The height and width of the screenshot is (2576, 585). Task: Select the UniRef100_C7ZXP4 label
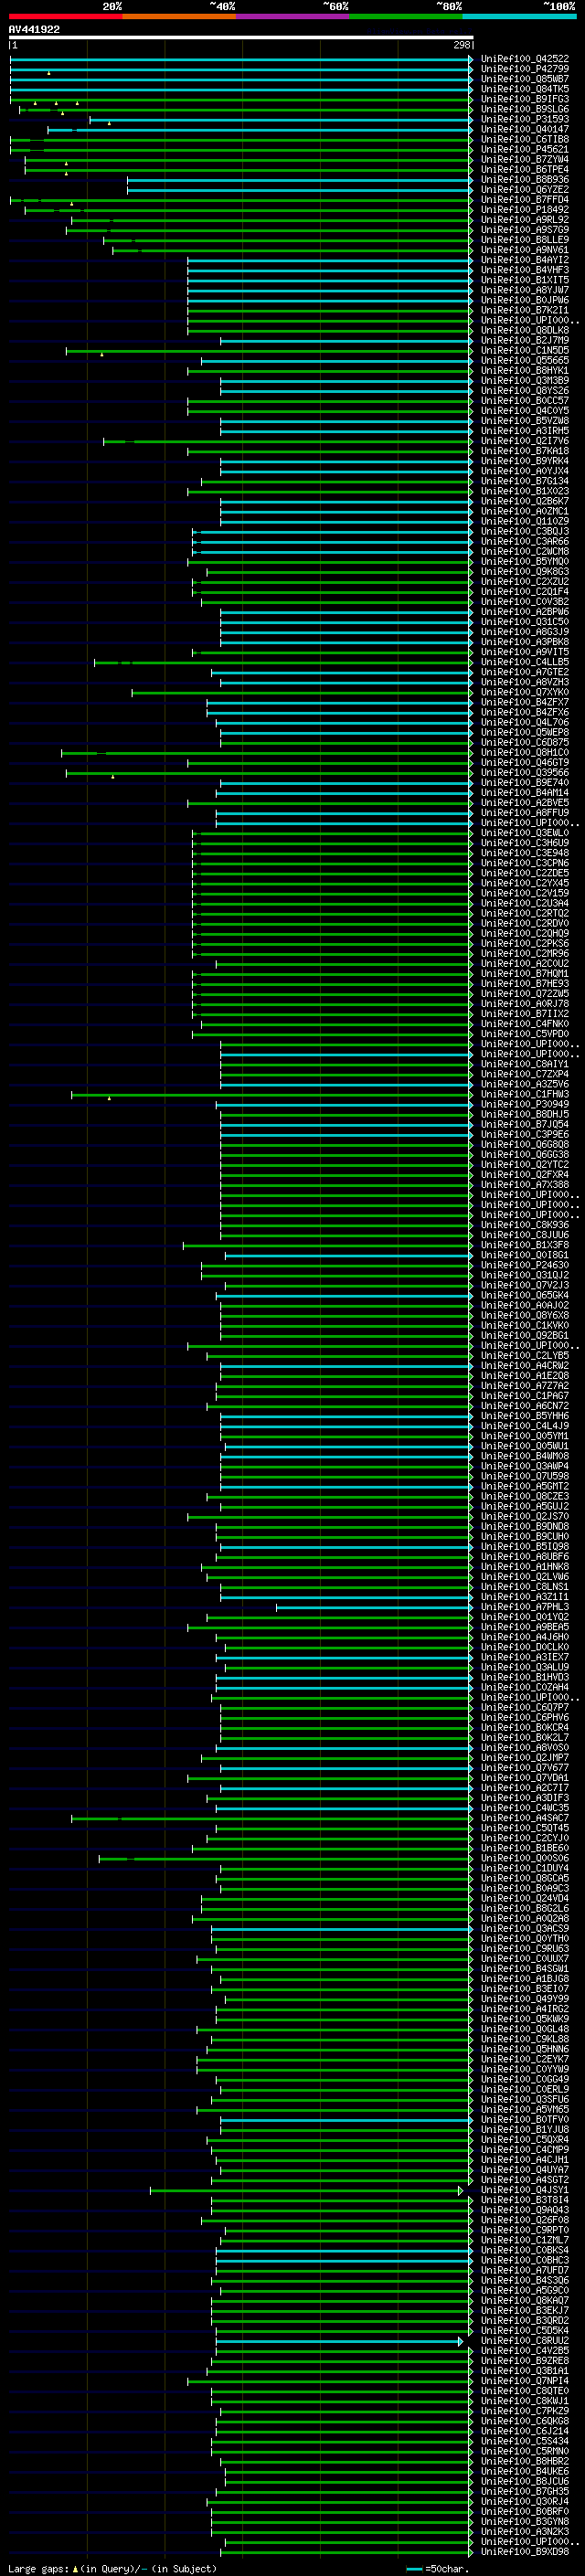[x=524, y=1074]
